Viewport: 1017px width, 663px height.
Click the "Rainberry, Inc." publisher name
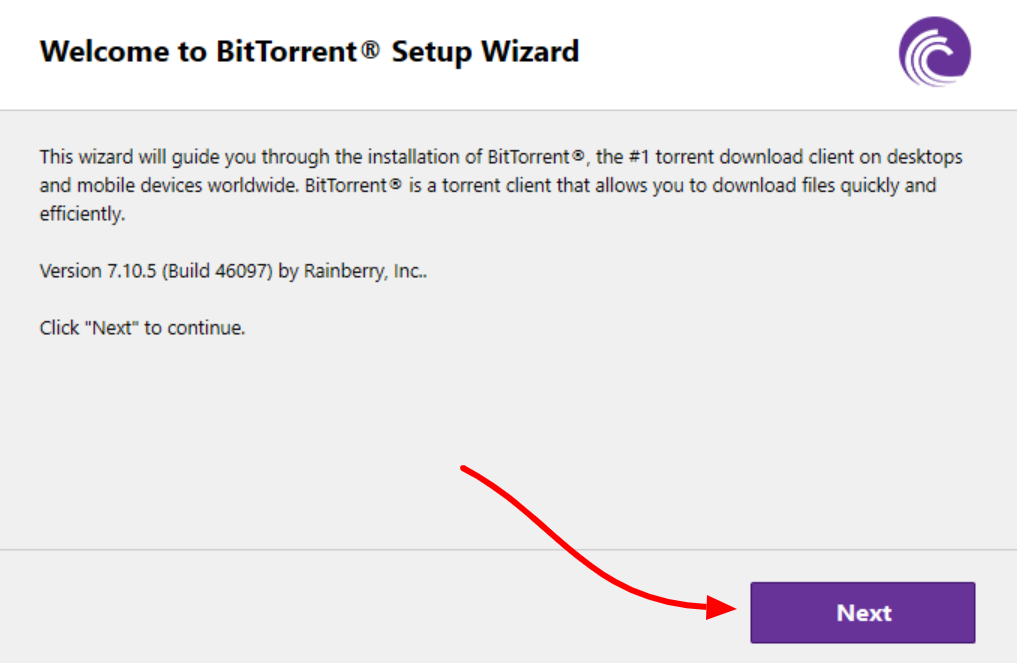point(365,271)
